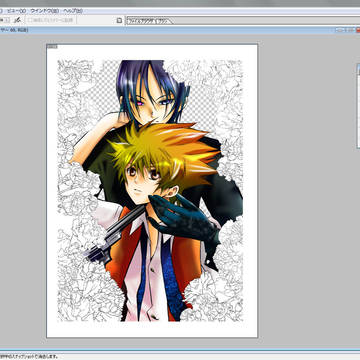
Task: Close the document window with red button
Action: pyautogui.click(x=358, y=30)
